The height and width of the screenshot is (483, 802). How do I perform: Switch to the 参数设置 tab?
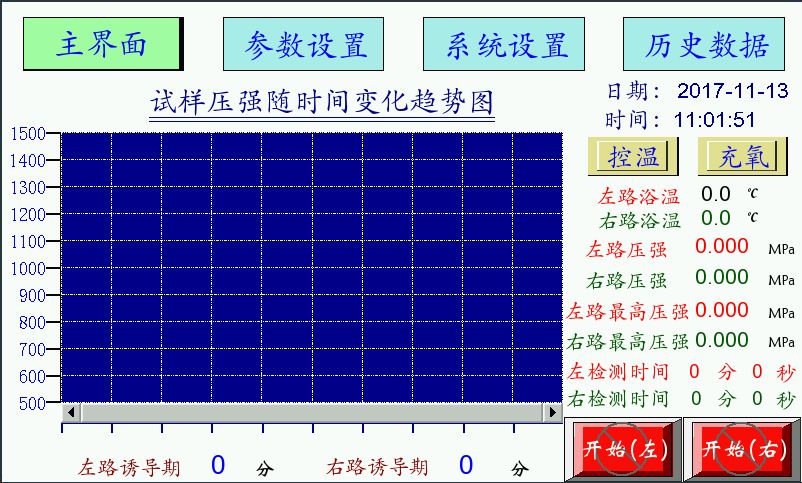303,44
